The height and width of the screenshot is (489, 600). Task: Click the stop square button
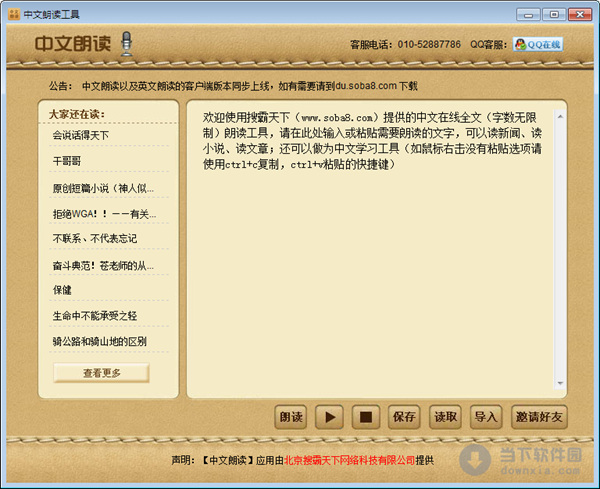pyautogui.click(x=366, y=417)
